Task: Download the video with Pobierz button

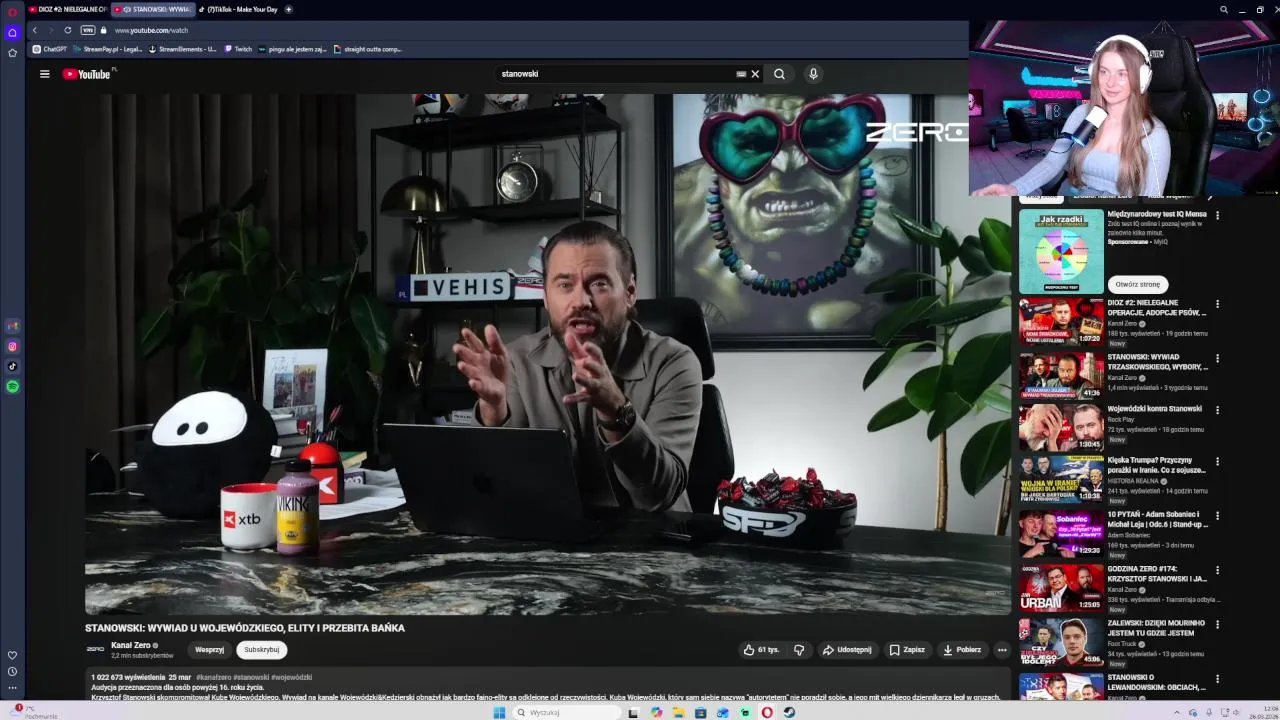Action: pos(962,650)
